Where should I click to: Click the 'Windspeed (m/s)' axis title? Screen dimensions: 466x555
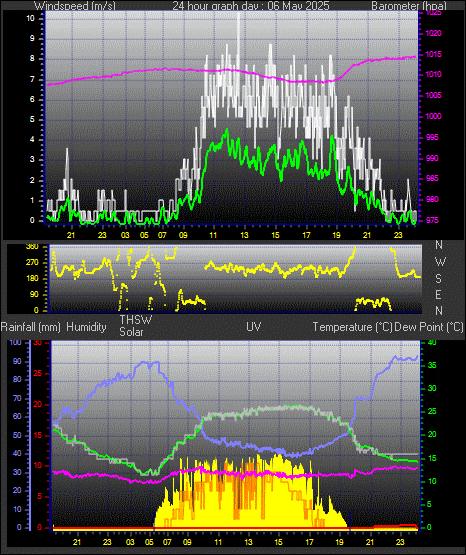click(x=75, y=6)
